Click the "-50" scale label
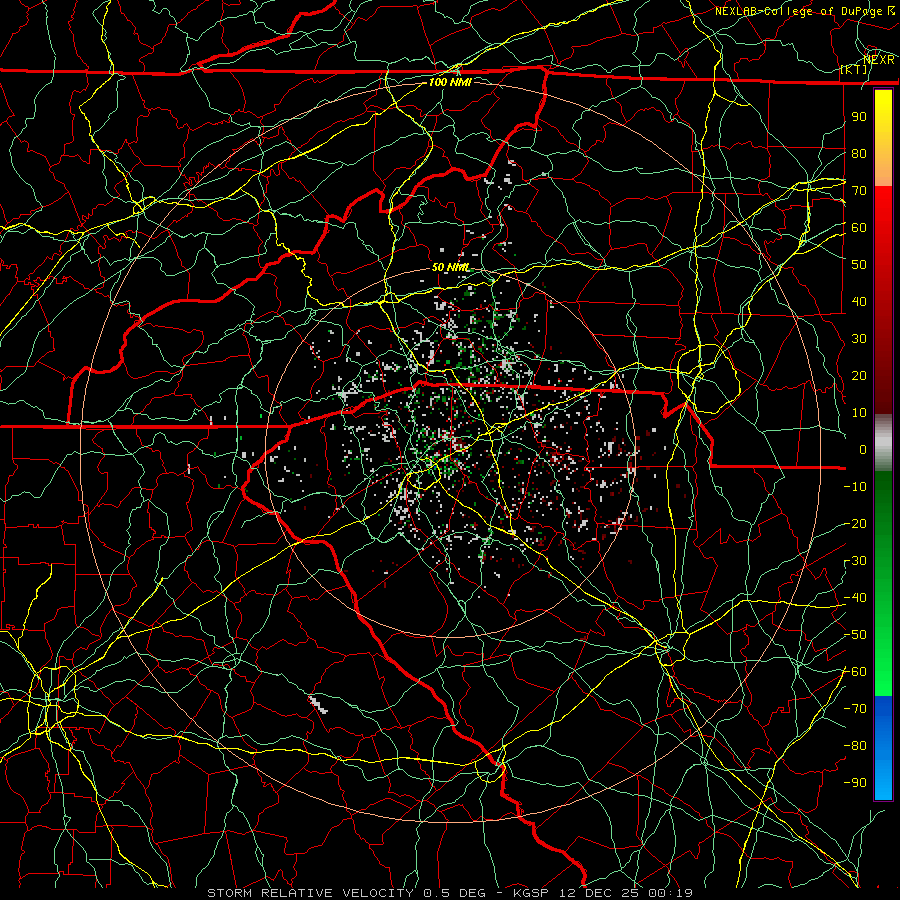Viewport: 900px width, 900px height. tap(855, 635)
